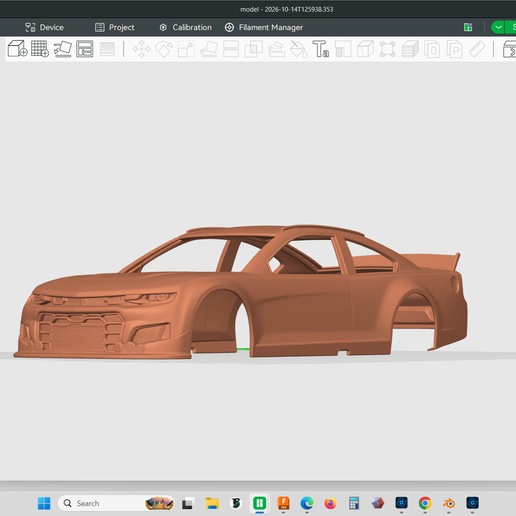Click the Add plate grid icon
516x516 pixels.
40,49
